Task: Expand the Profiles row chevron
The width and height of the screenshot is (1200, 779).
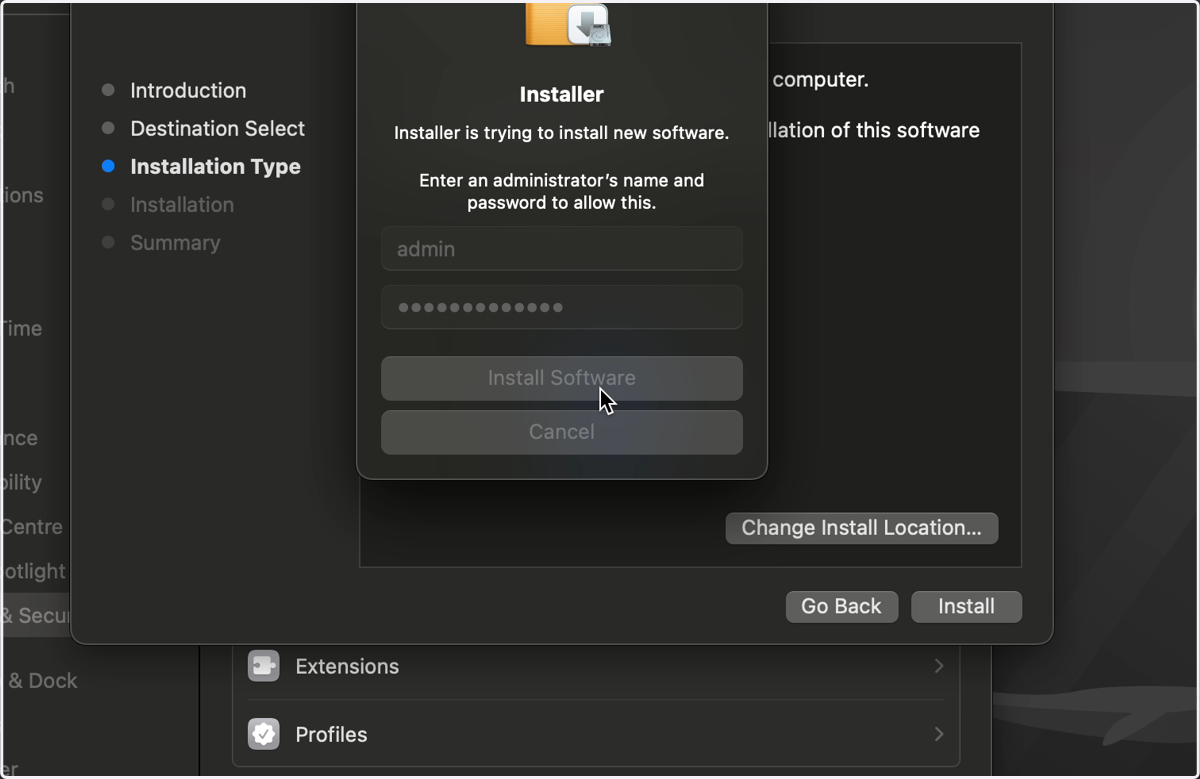Action: click(938, 734)
